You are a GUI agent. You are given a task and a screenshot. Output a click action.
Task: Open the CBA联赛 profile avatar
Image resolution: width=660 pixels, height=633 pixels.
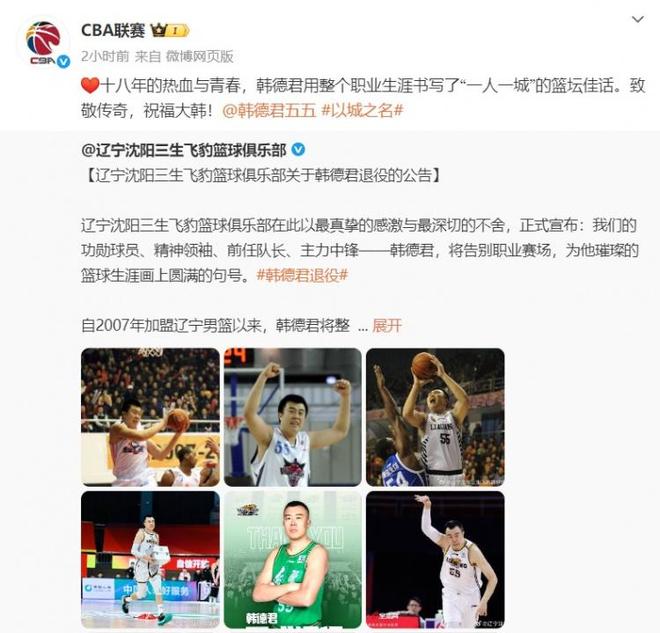(x=43, y=44)
